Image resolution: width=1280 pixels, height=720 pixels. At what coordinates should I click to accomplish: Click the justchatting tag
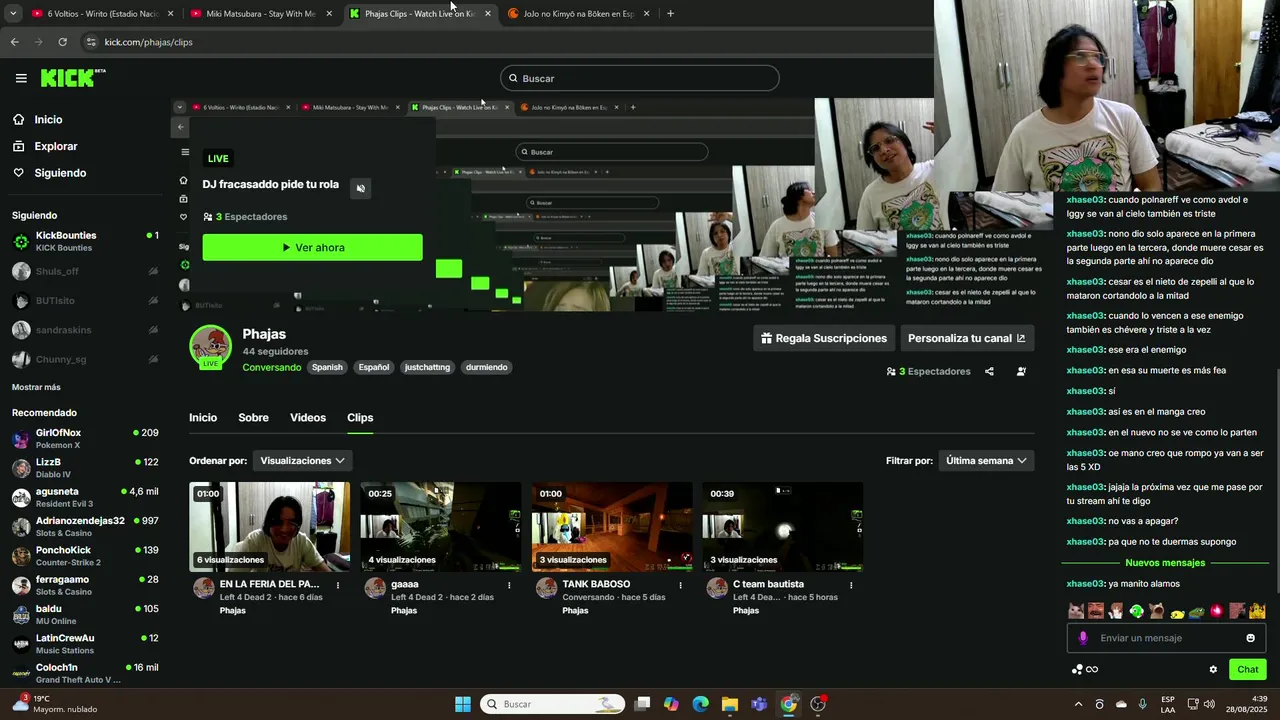point(427,367)
